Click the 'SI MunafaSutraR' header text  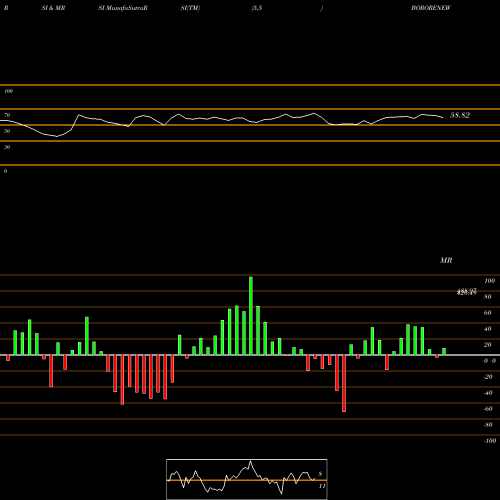coord(123,8)
